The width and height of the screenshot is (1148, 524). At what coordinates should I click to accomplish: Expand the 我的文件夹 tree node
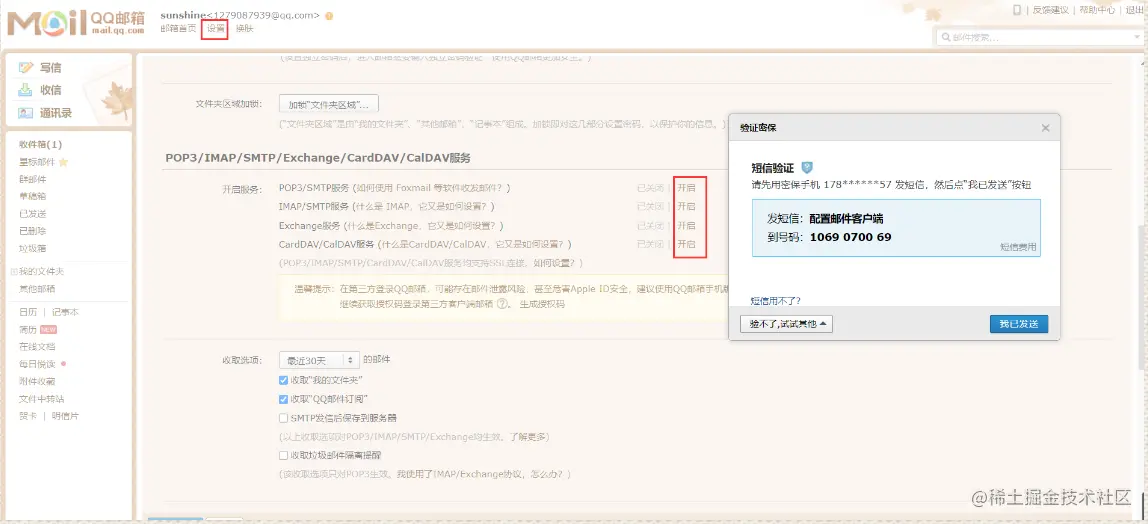14,272
